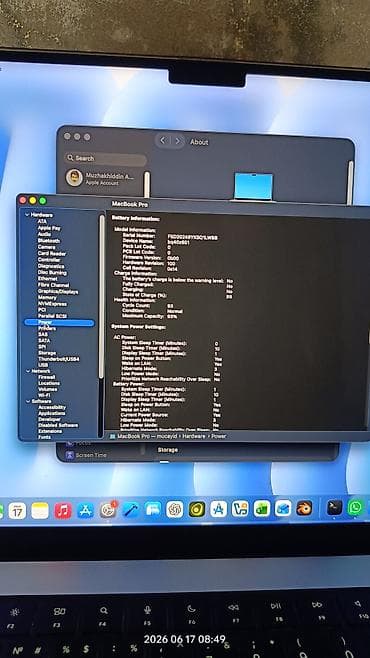Select Locations under Network
The image size is (370, 658).
pos(49,383)
